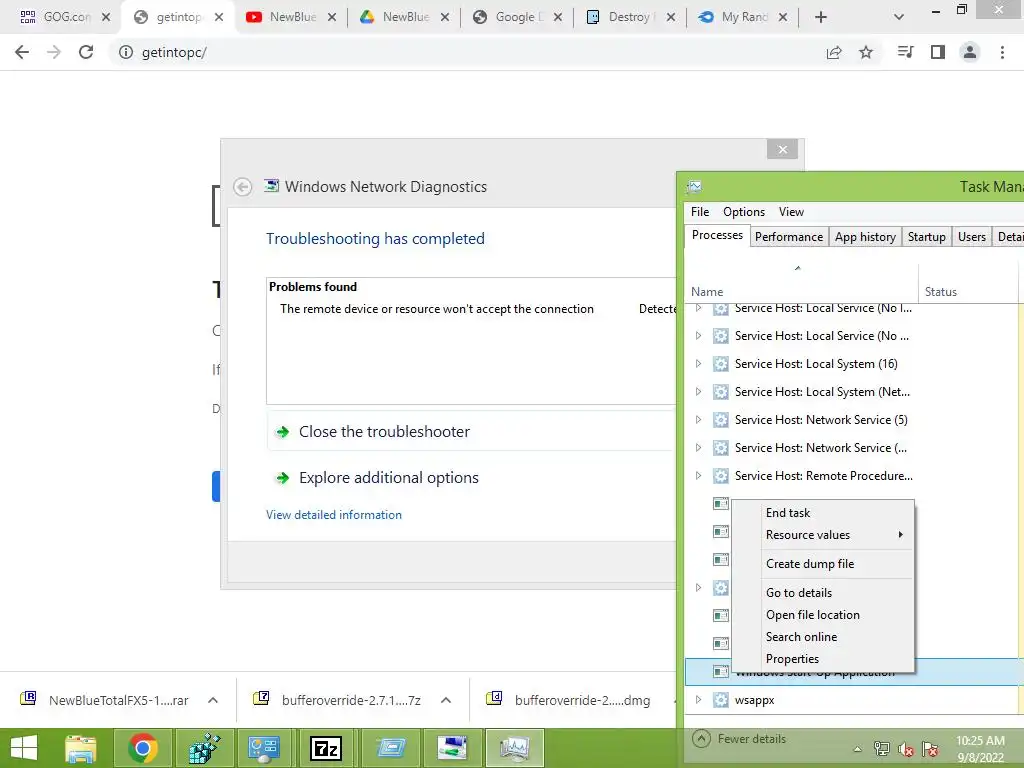Select Service Host: Network Service (5) row
Screen dimensions: 1024x768
tap(854, 420)
